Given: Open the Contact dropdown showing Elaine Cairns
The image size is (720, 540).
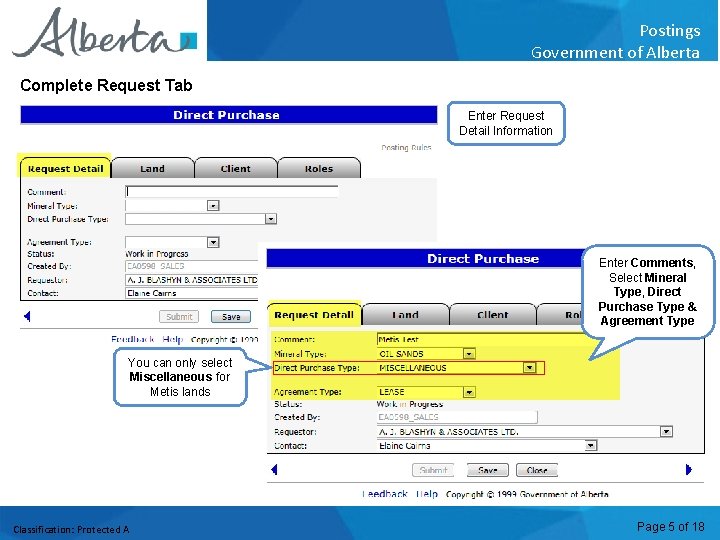Looking at the screenshot, I should click(x=591, y=445).
